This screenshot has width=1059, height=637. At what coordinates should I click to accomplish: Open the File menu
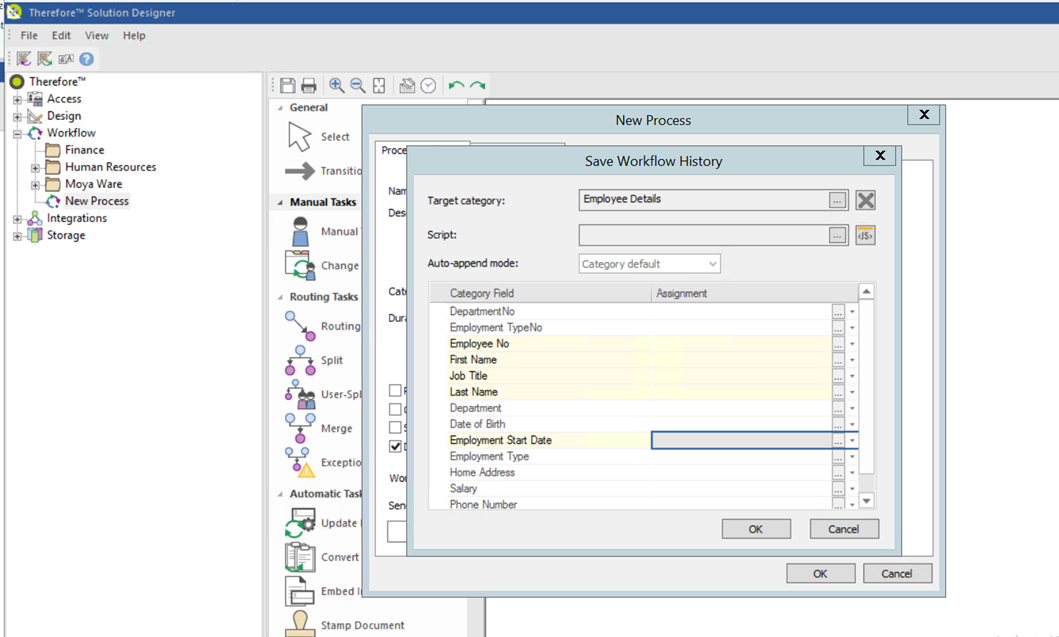click(x=28, y=35)
